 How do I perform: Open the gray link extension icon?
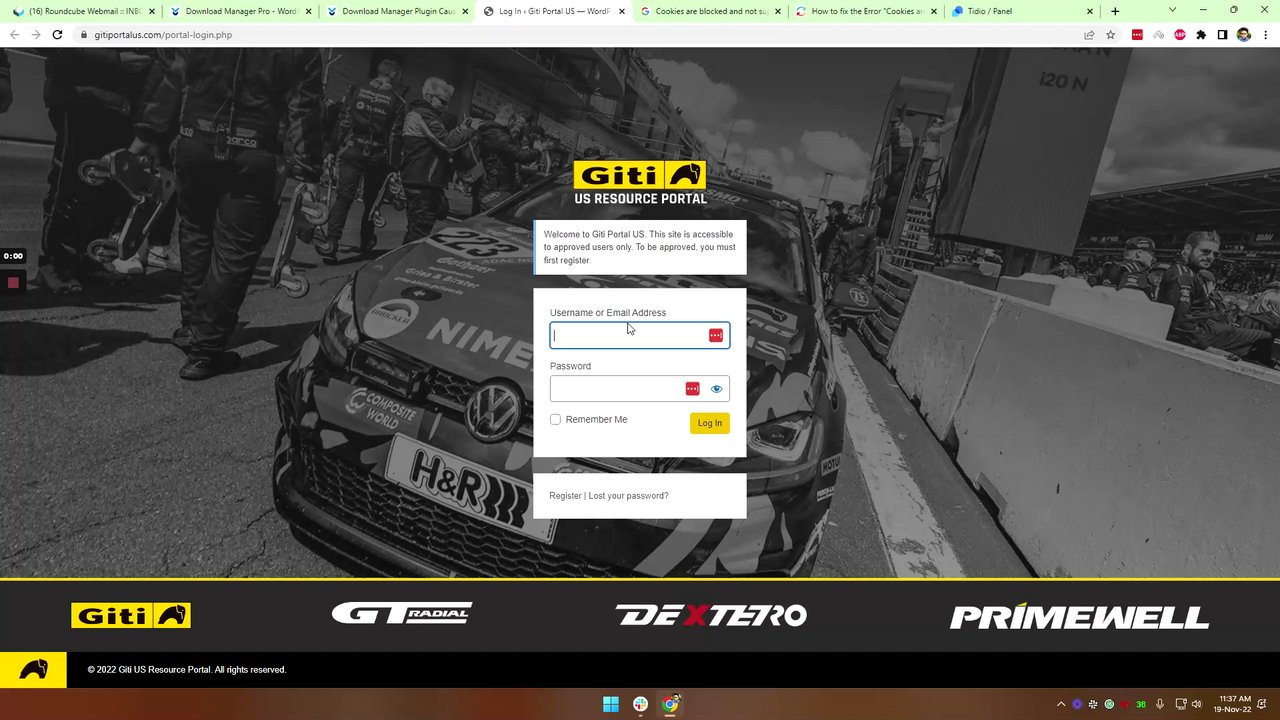coord(1159,34)
